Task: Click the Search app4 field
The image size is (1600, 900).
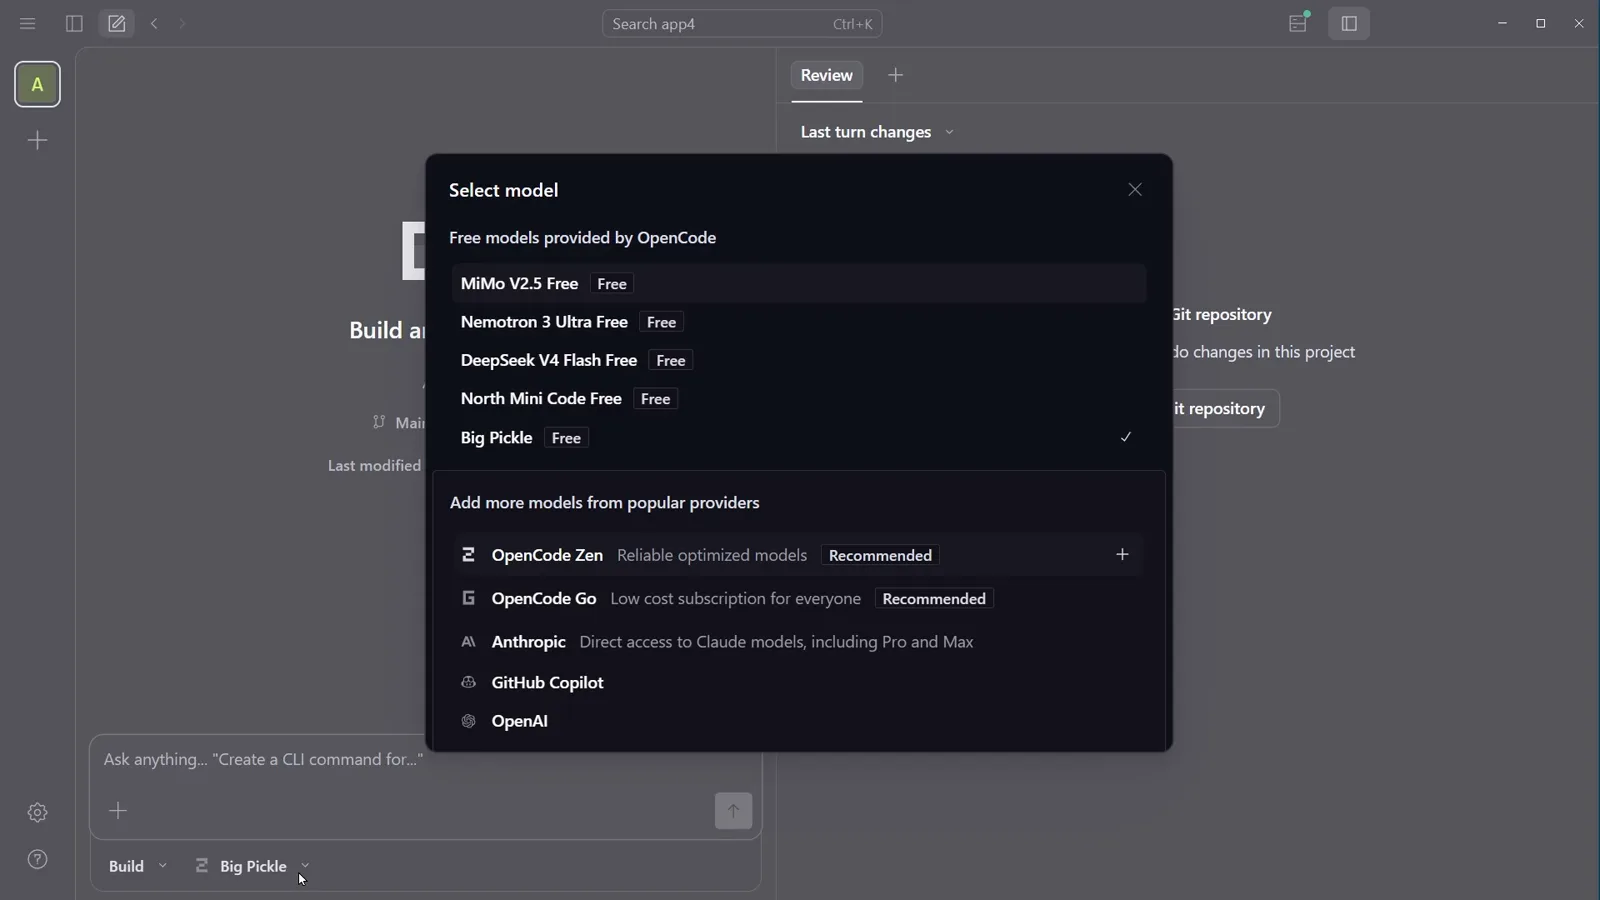Action: click(742, 23)
